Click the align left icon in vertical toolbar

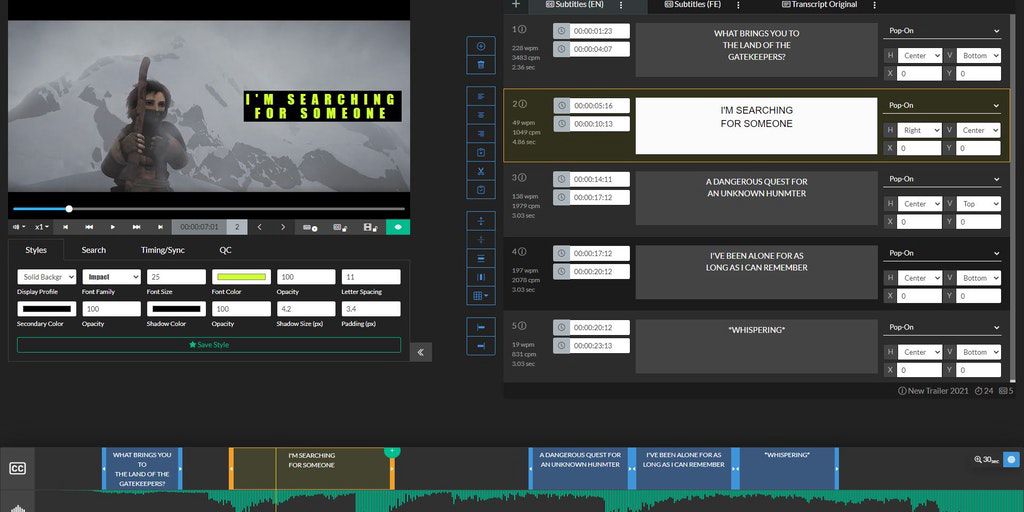point(481,96)
